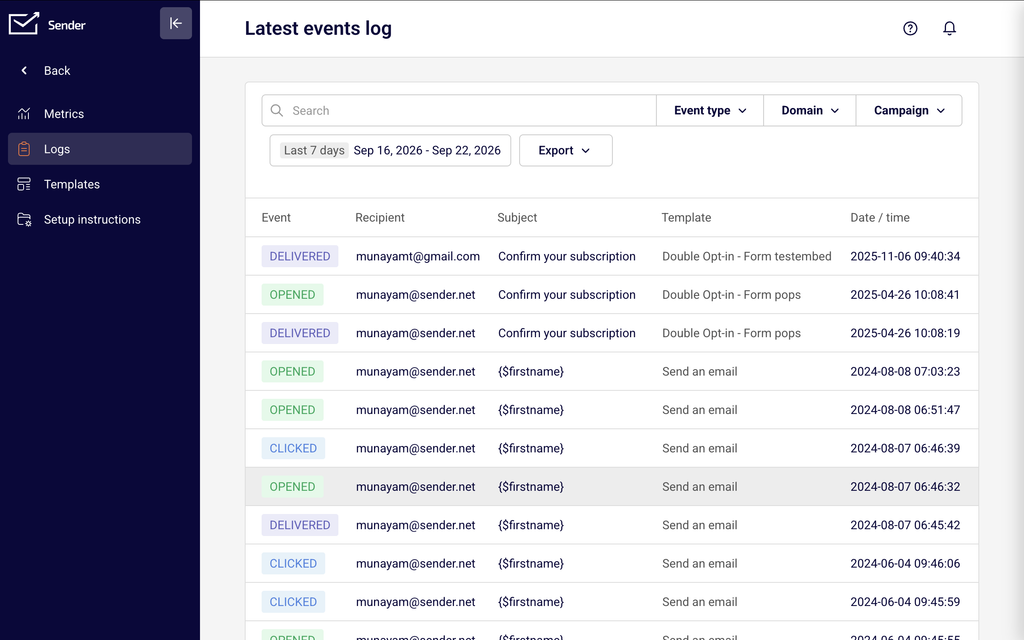Click CLICKED badge dated 2024-06-04 09:46:06
Image resolution: width=1024 pixels, height=640 pixels.
[293, 564]
